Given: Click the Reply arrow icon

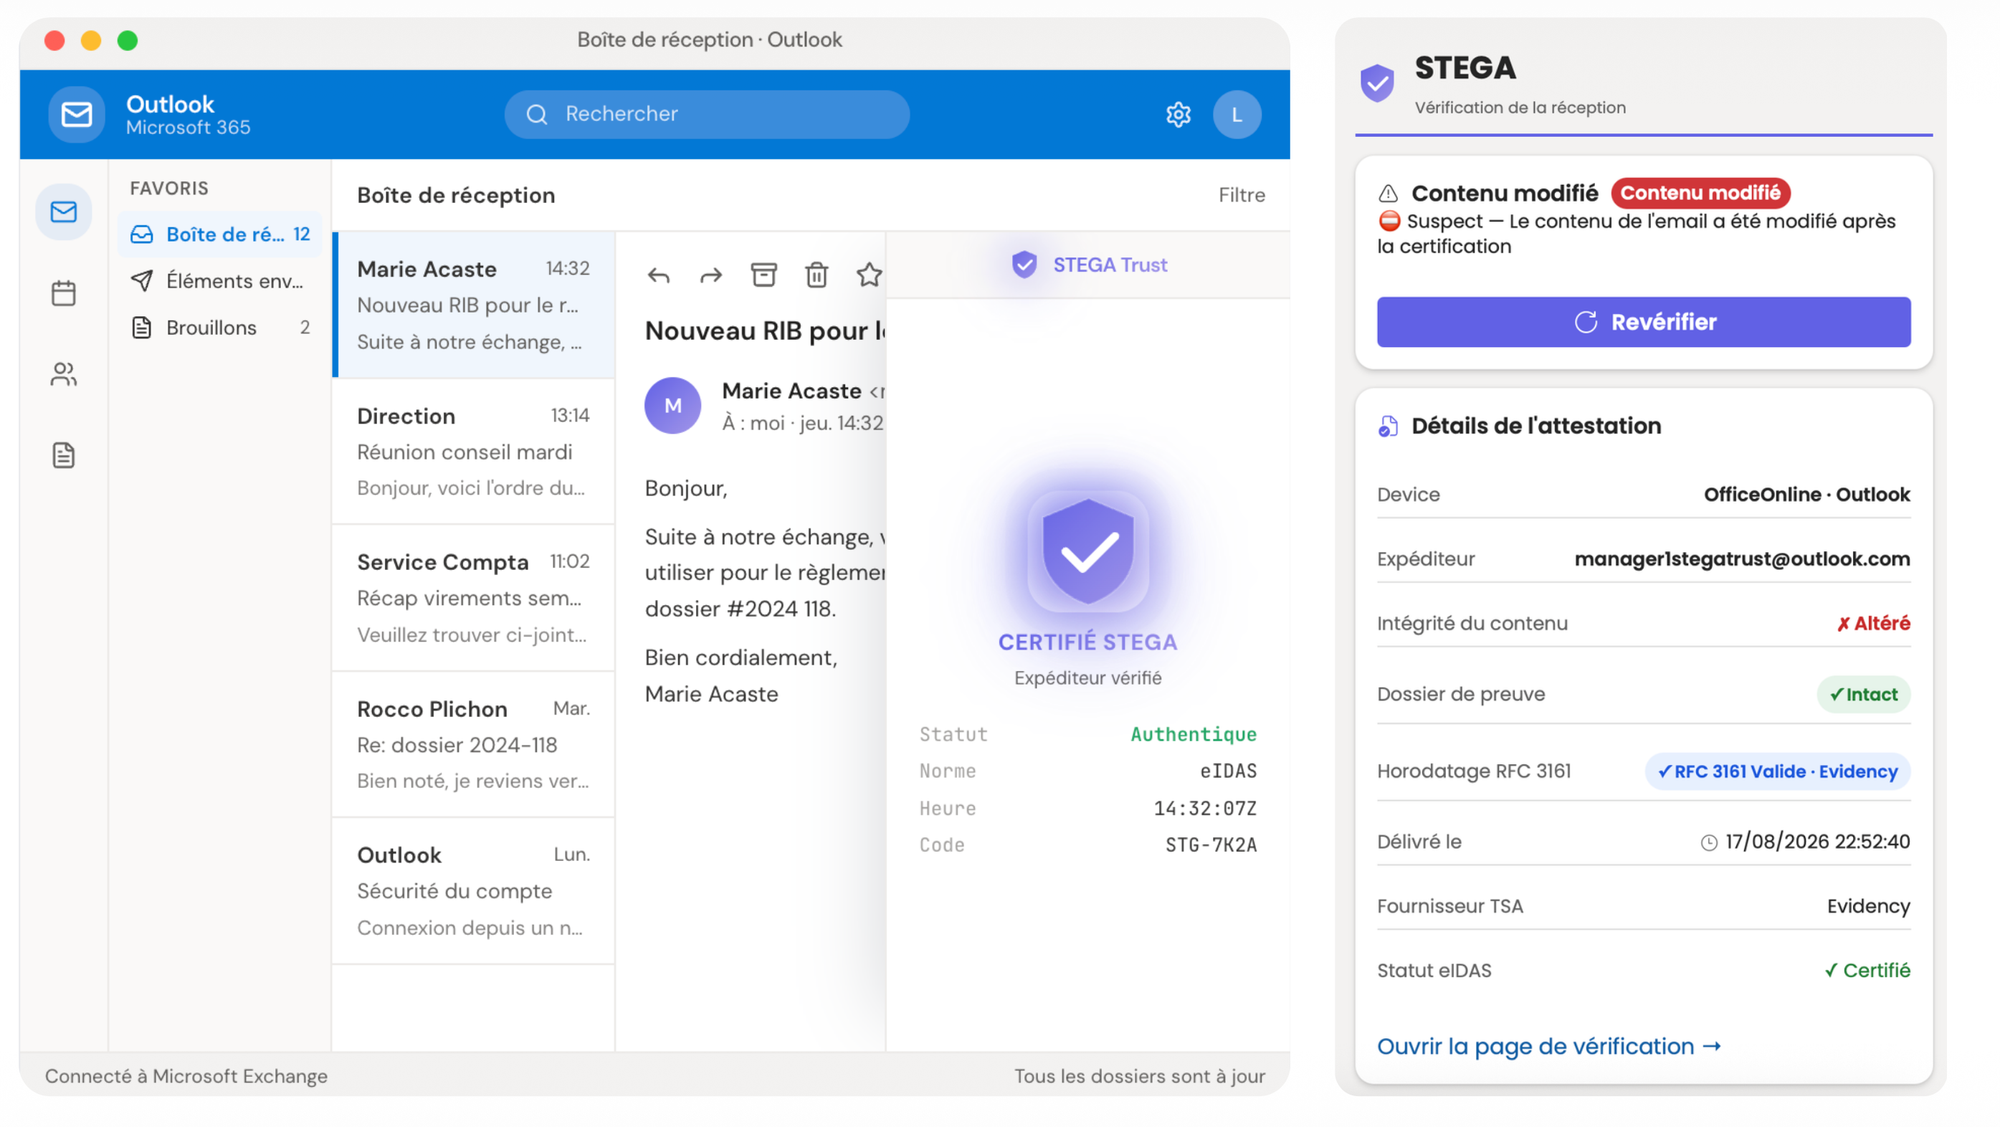Looking at the screenshot, I should click(658, 275).
